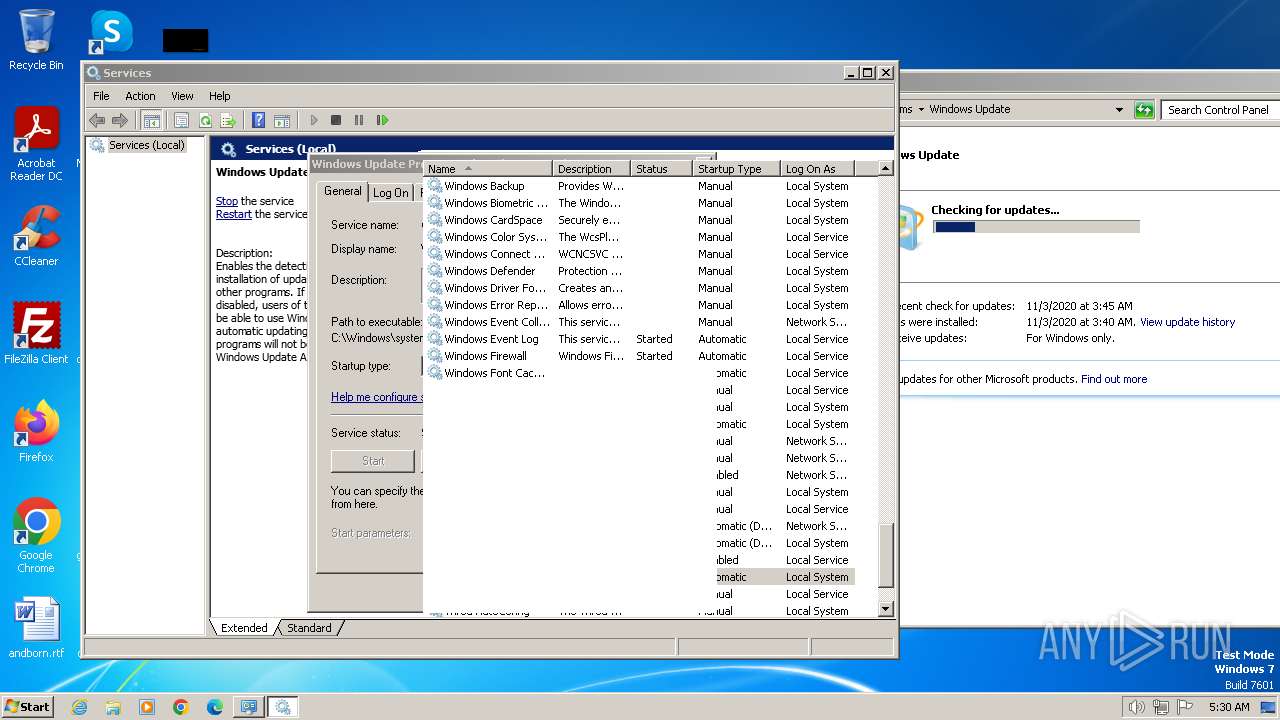Image resolution: width=1280 pixels, height=720 pixels.
Task: Switch to the Extended view tab
Action: 244,628
